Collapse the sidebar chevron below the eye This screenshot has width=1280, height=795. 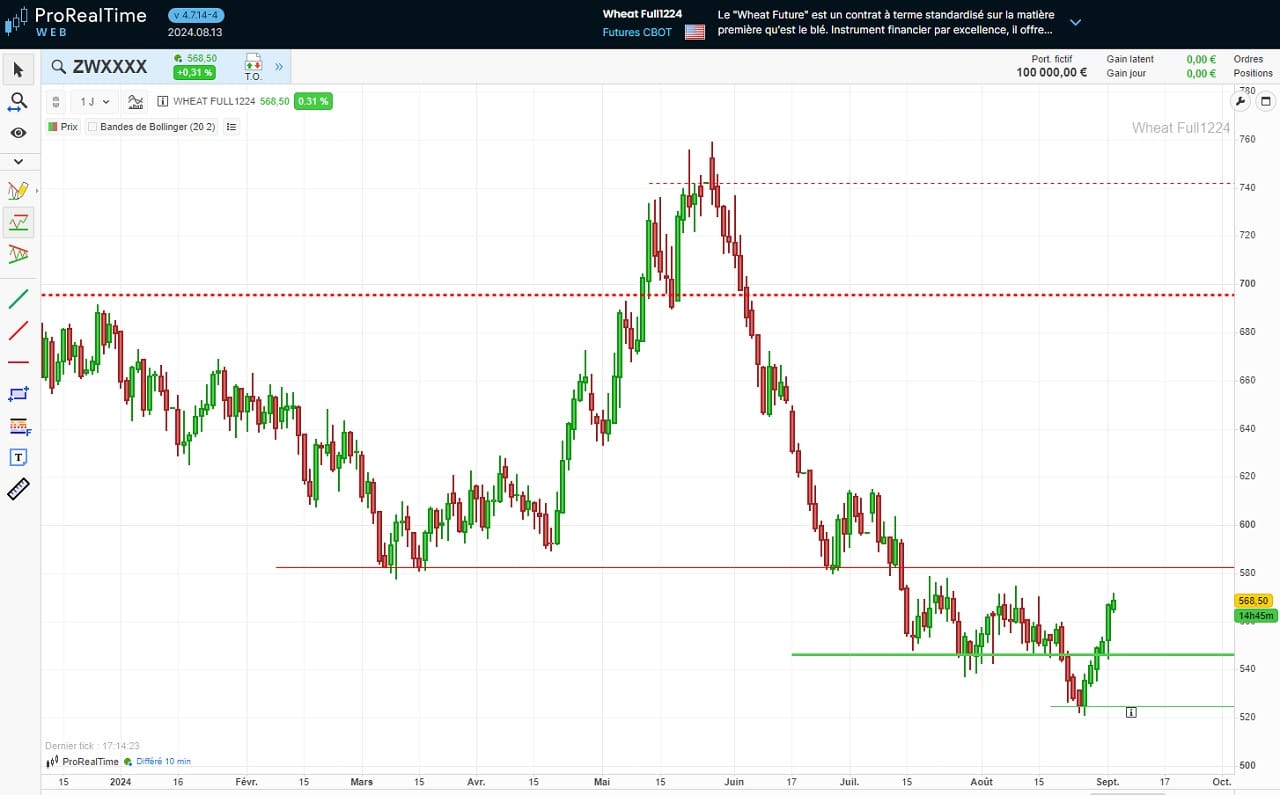(18, 161)
